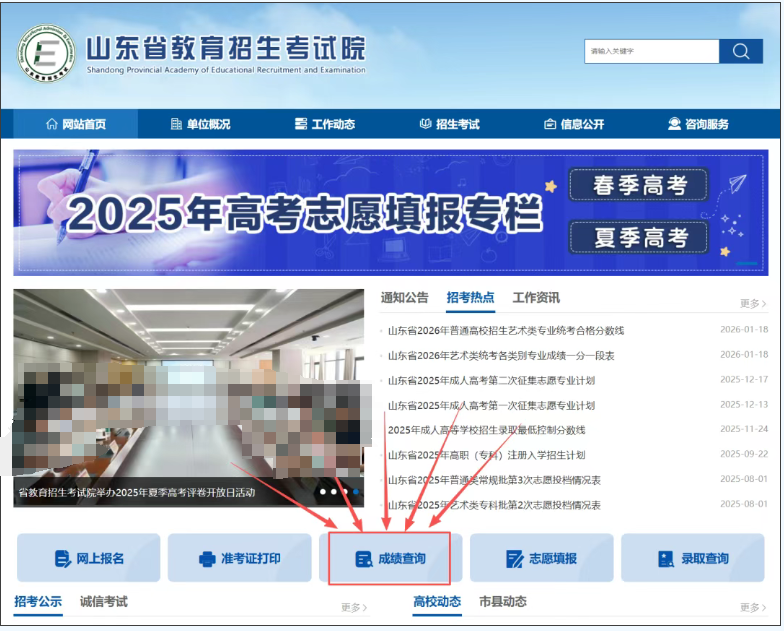Viewport: 784px width, 631px height.
Task: Open the 单位概况 menu item
Action: [x=200, y=124]
